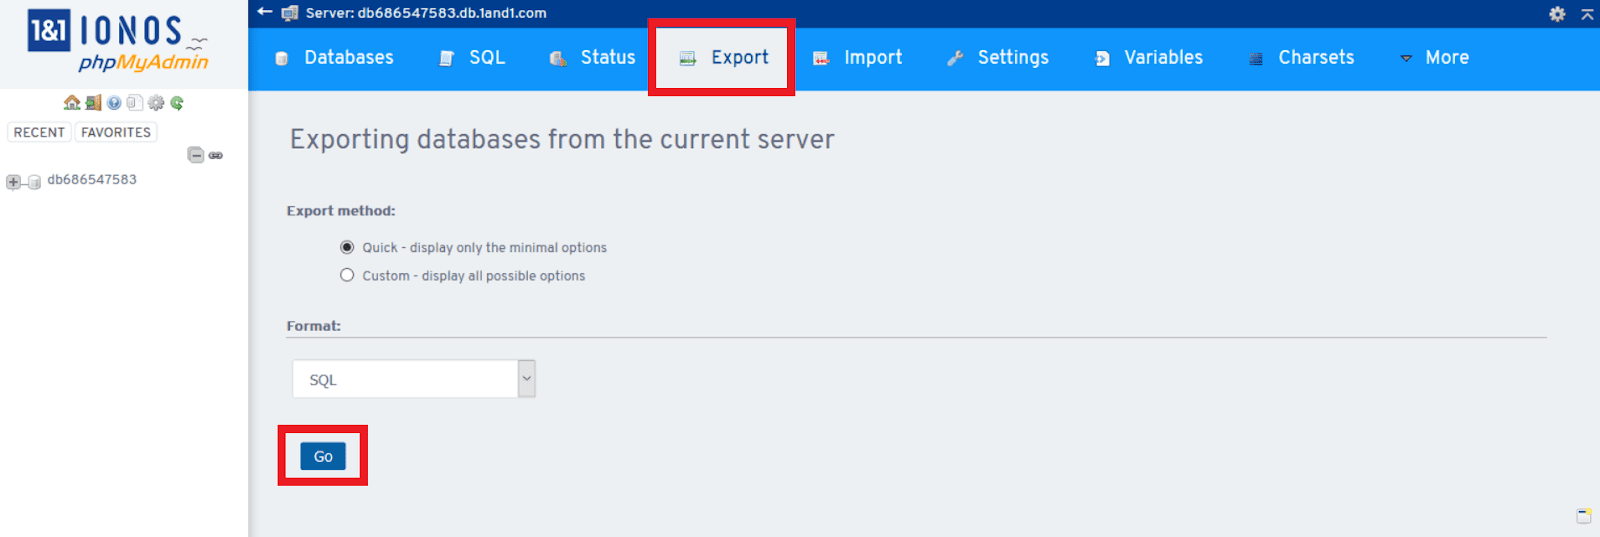
Task: Click Server db686547583.db.1and1.com breadcrumb link
Action: (x=426, y=13)
